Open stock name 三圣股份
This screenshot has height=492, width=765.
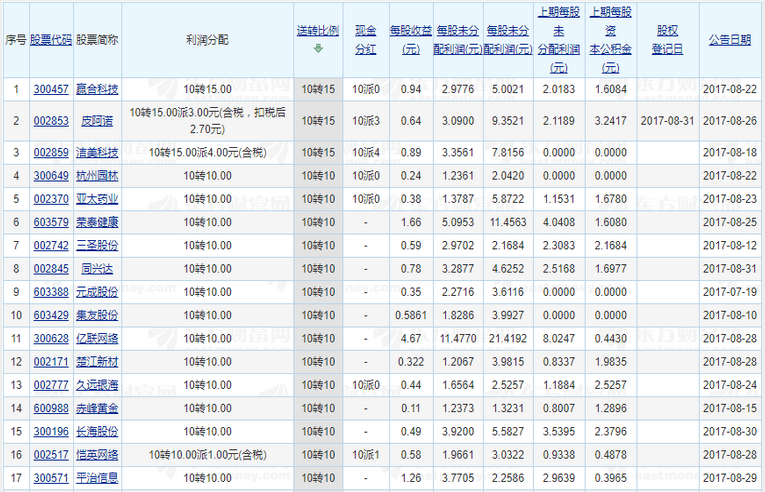tap(97, 246)
